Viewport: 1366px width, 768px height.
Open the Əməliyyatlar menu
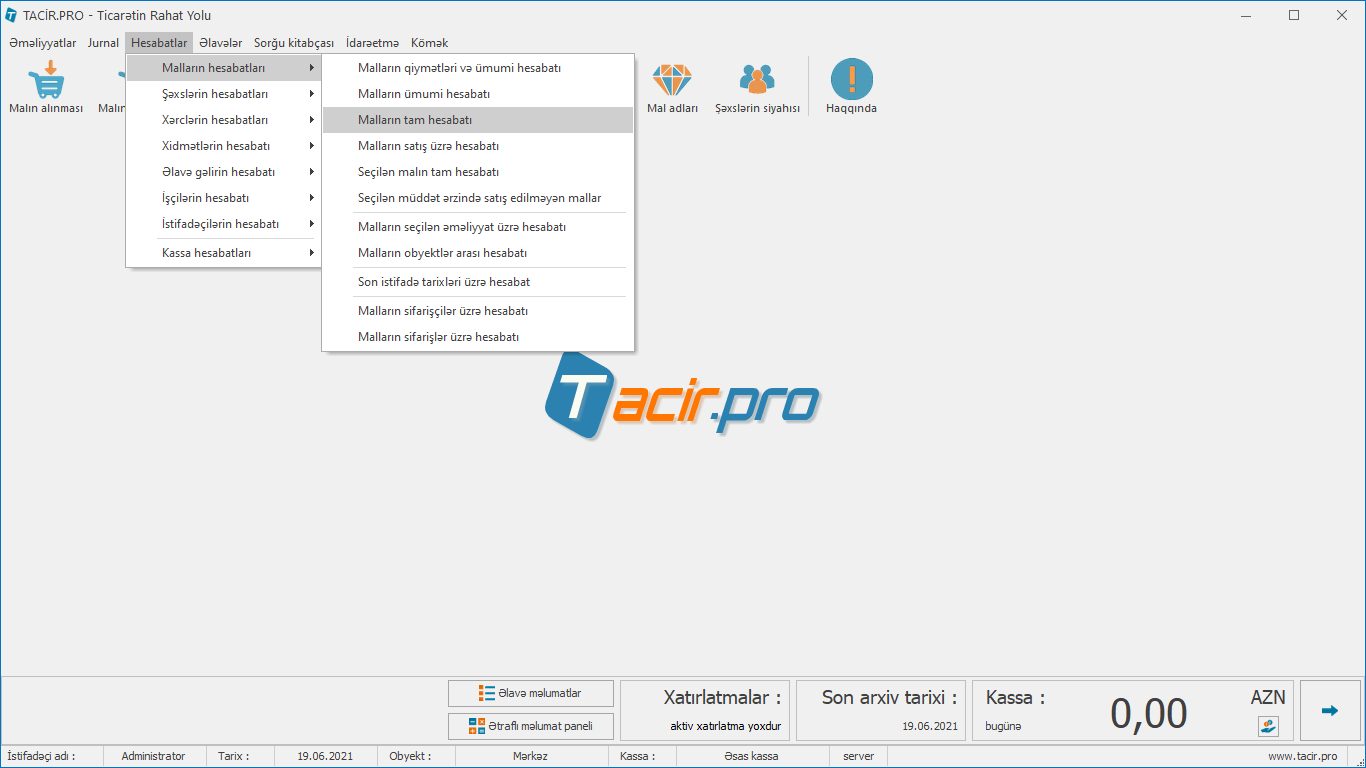point(43,43)
